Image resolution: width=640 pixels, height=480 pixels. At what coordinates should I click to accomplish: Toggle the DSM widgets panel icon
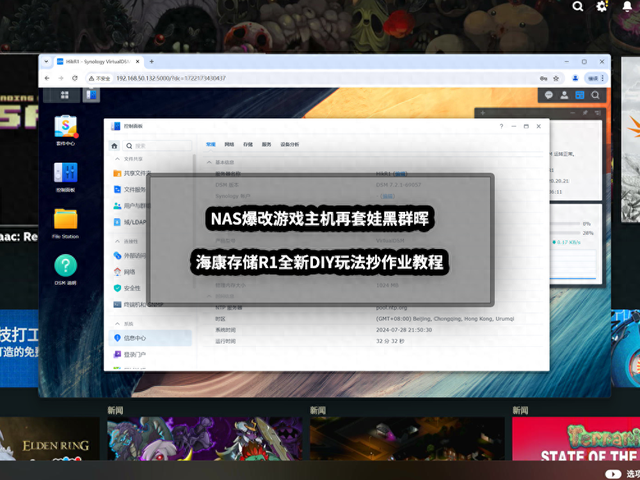[x=580, y=95]
